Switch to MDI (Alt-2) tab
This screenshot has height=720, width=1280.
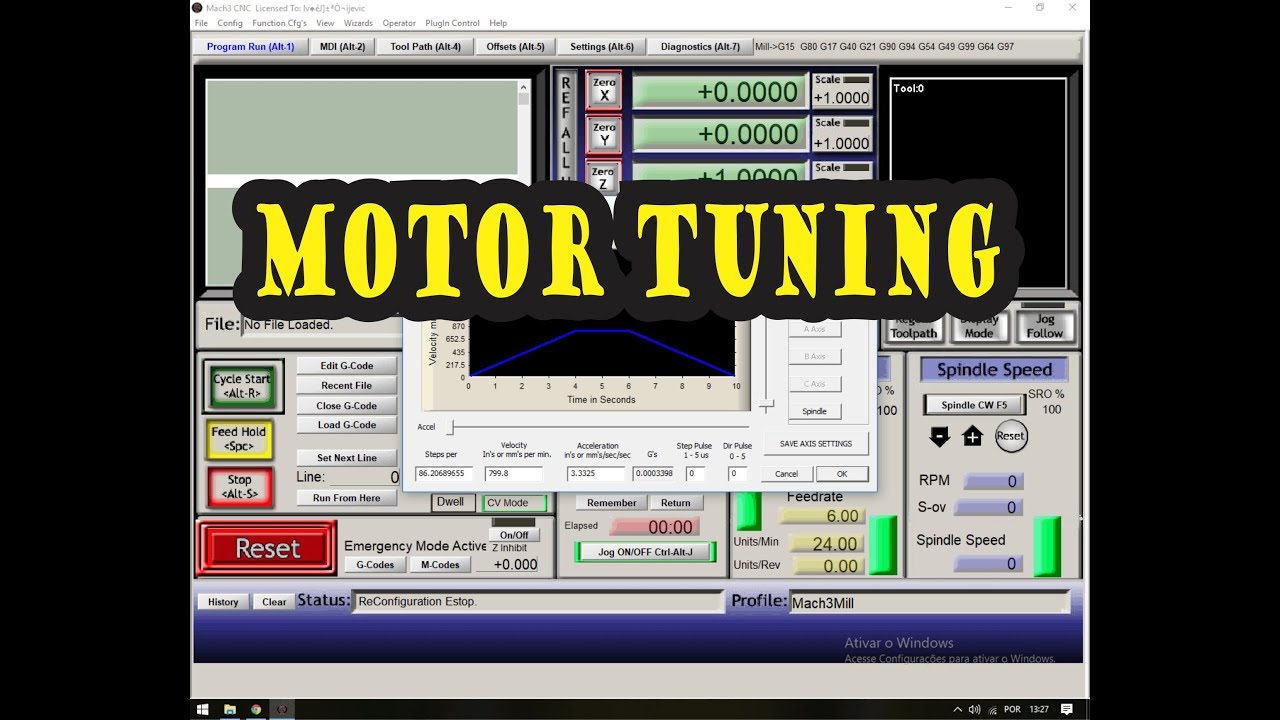(342, 46)
